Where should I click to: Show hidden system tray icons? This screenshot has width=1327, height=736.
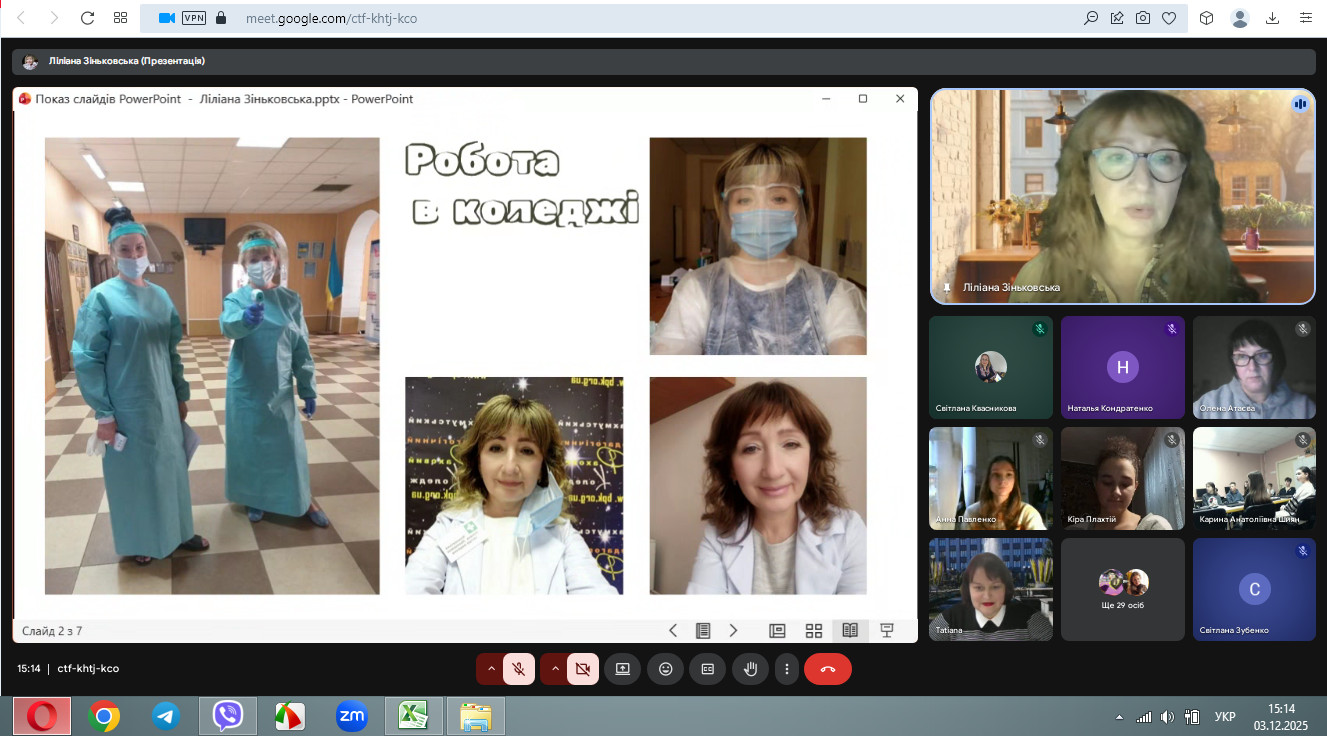(1119, 717)
